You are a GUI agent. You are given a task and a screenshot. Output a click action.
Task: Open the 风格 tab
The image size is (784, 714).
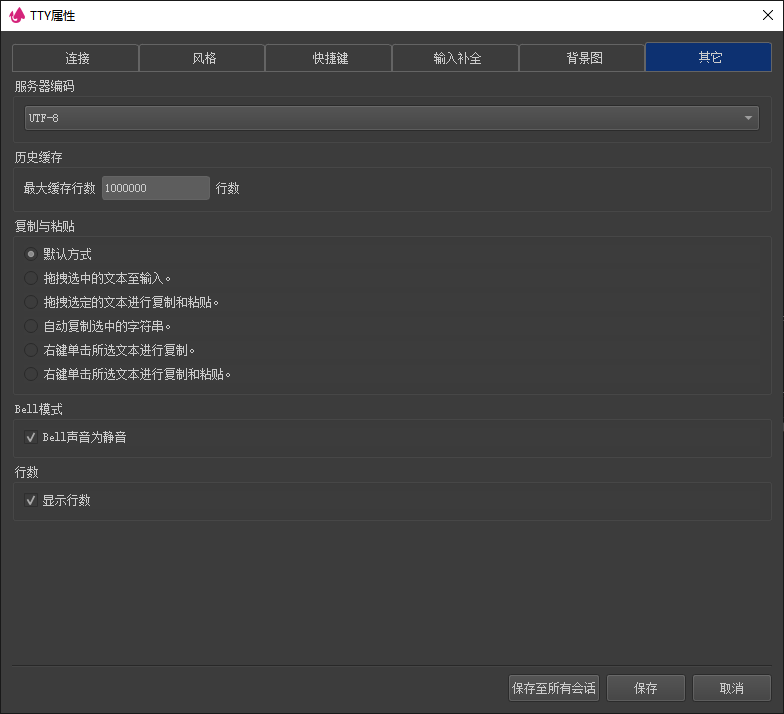tap(202, 58)
